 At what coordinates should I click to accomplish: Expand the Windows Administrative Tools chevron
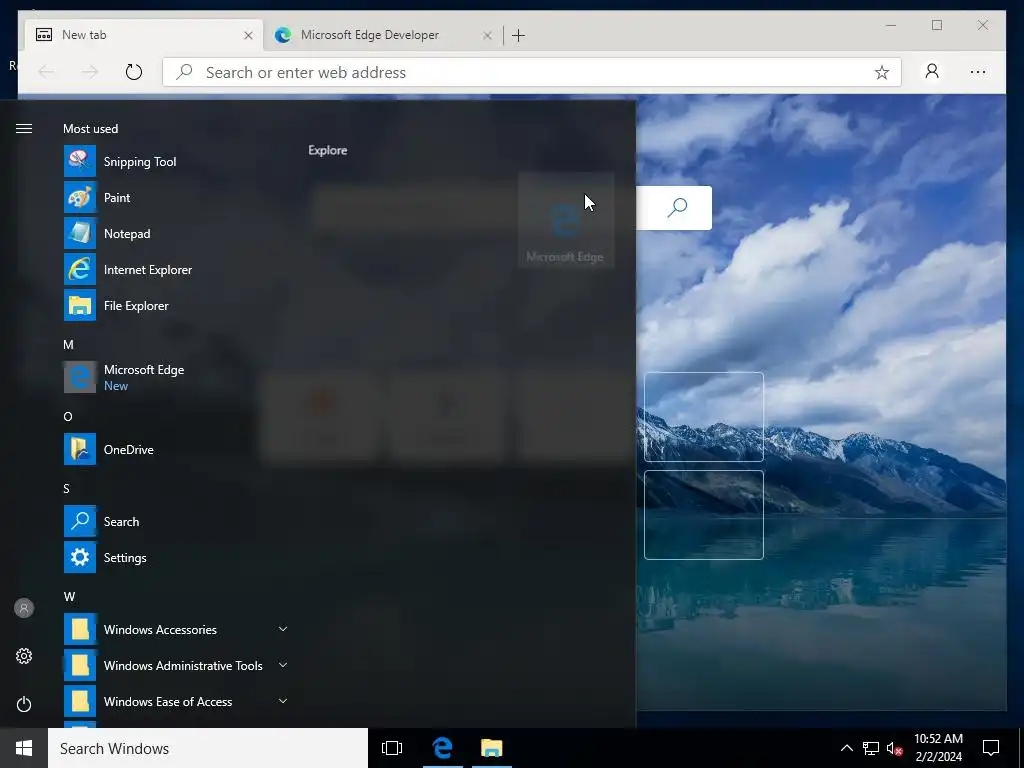pyautogui.click(x=283, y=665)
